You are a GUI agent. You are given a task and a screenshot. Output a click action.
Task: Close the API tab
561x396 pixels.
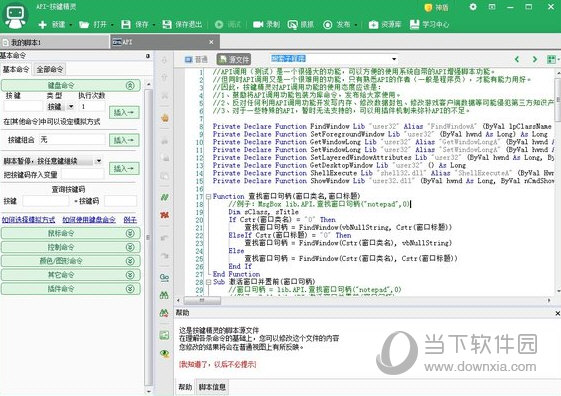pyautogui.click(x=211, y=42)
